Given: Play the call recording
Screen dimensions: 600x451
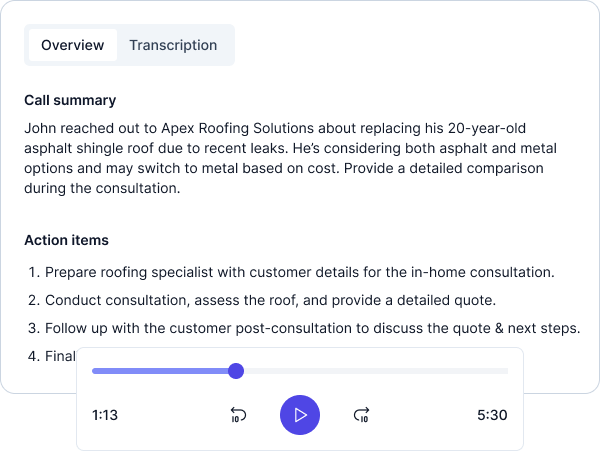Looking at the screenshot, I should (300, 415).
